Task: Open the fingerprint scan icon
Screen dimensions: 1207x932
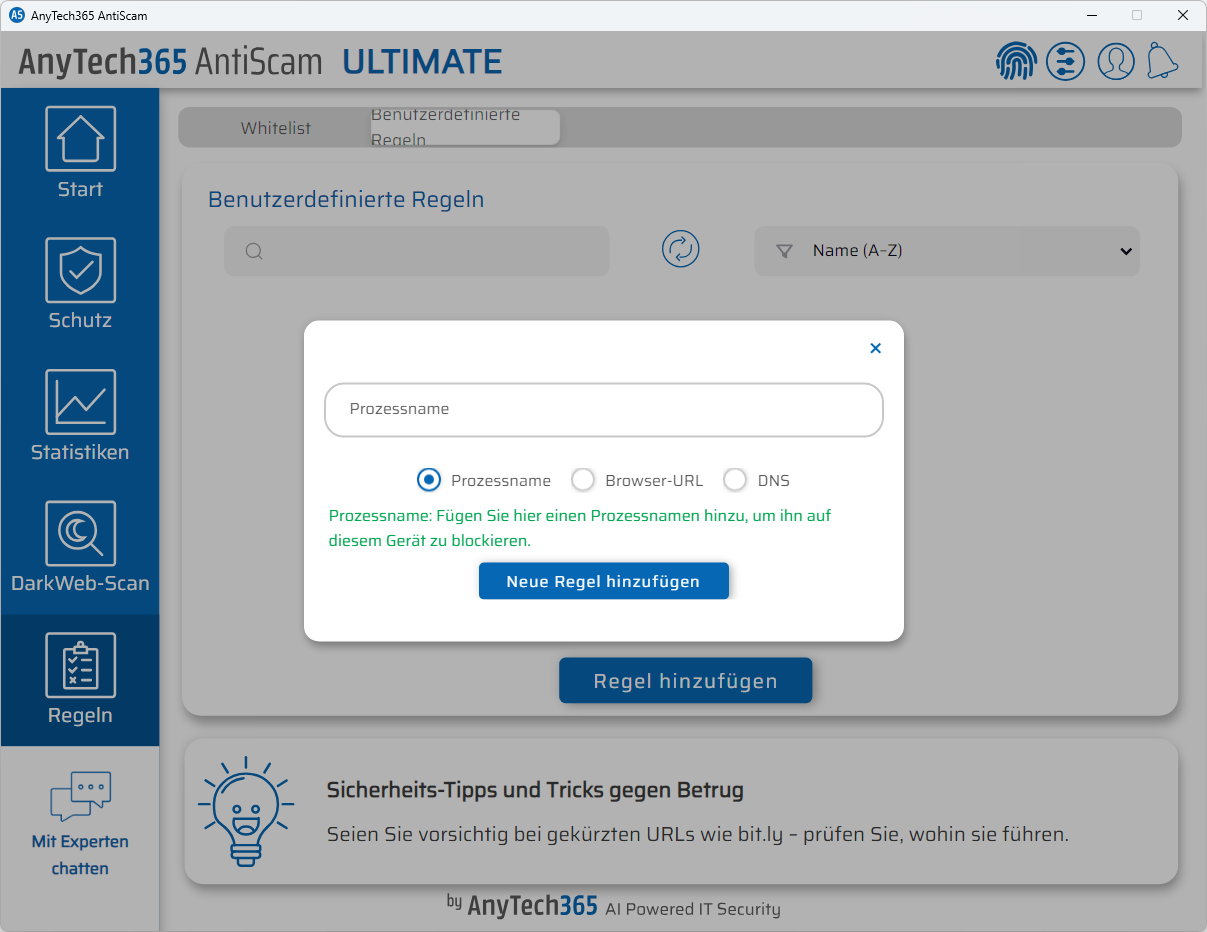Action: pos(1016,61)
